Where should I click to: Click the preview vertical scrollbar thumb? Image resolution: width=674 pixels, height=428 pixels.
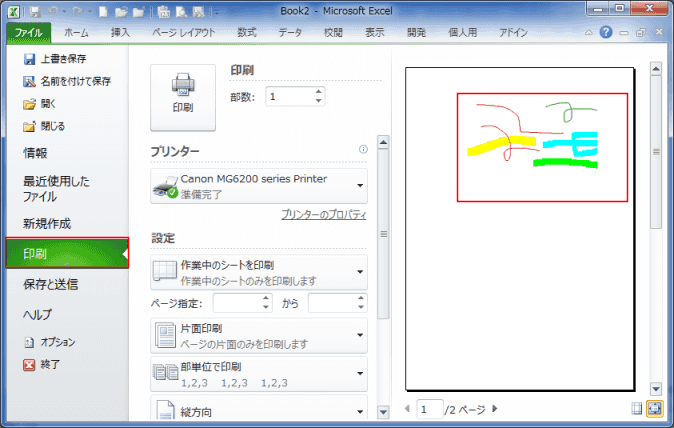click(656, 152)
